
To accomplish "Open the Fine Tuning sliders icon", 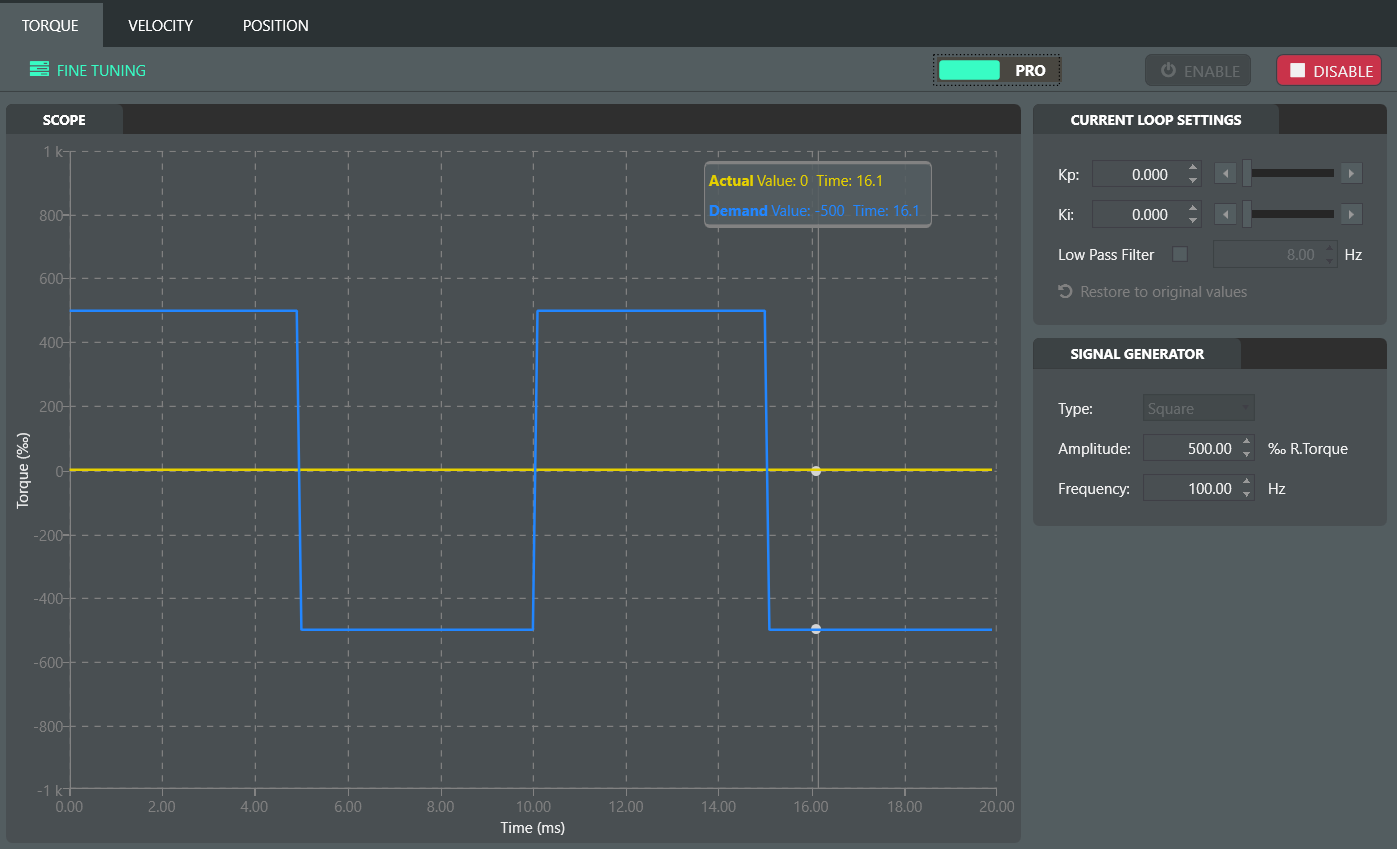I will pyautogui.click(x=39, y=69).
